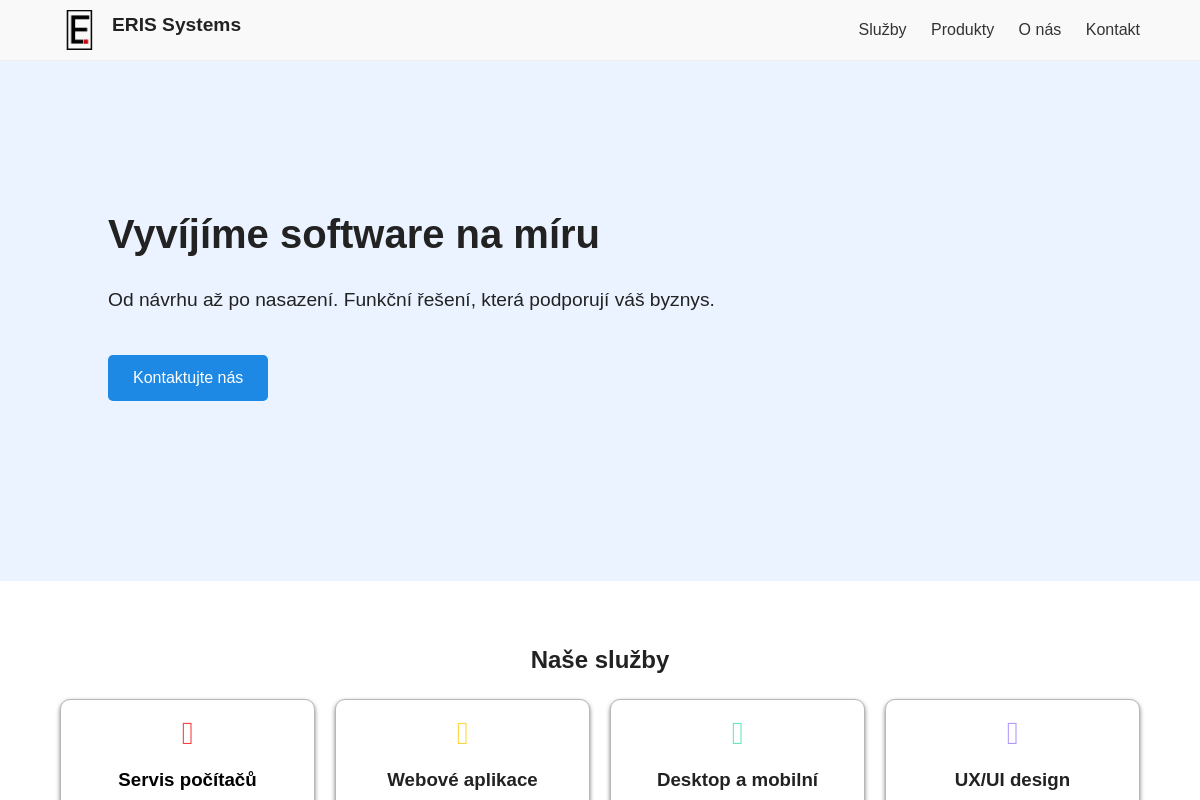Click the hero subtitle about Funkční řešení
The image size is (1200, 800).
411,300
